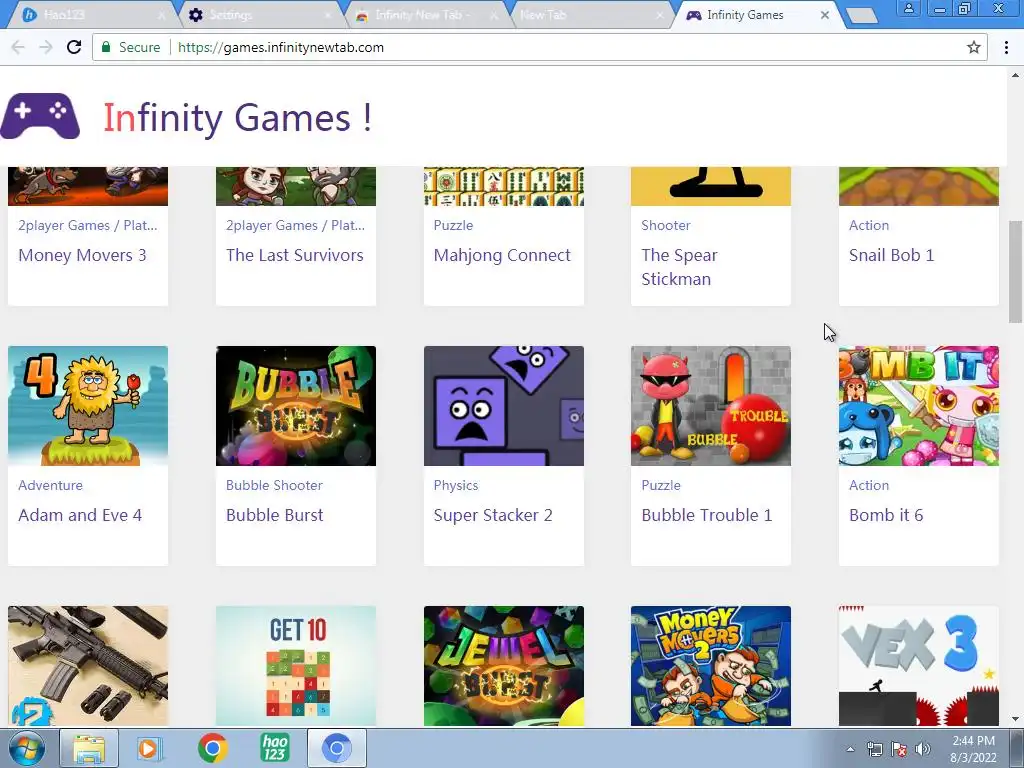
Task: Switch to the New Tab tab
Action: click(x=590, y=15)
